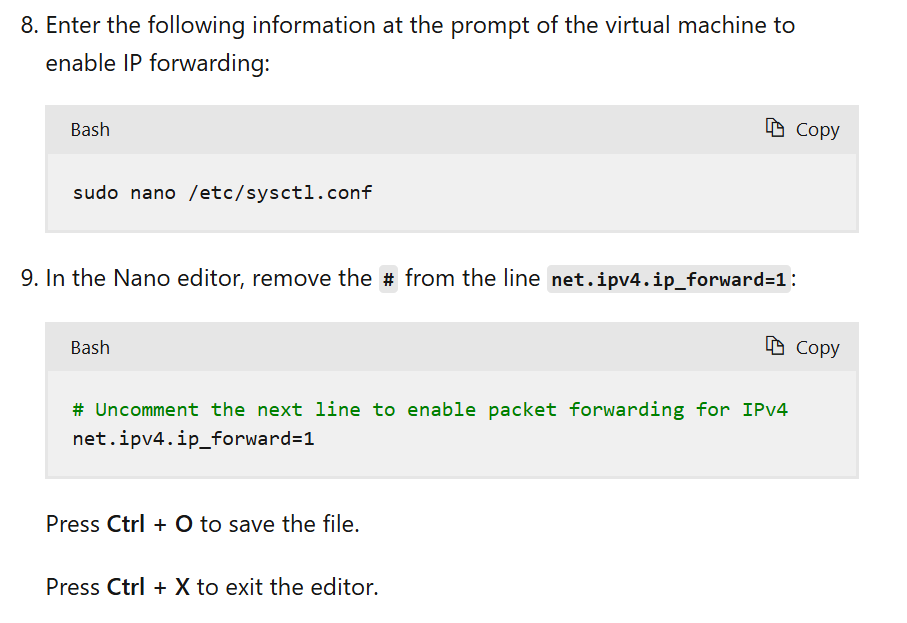
Task: Click the second Bash language label
Action: (90, 348)
